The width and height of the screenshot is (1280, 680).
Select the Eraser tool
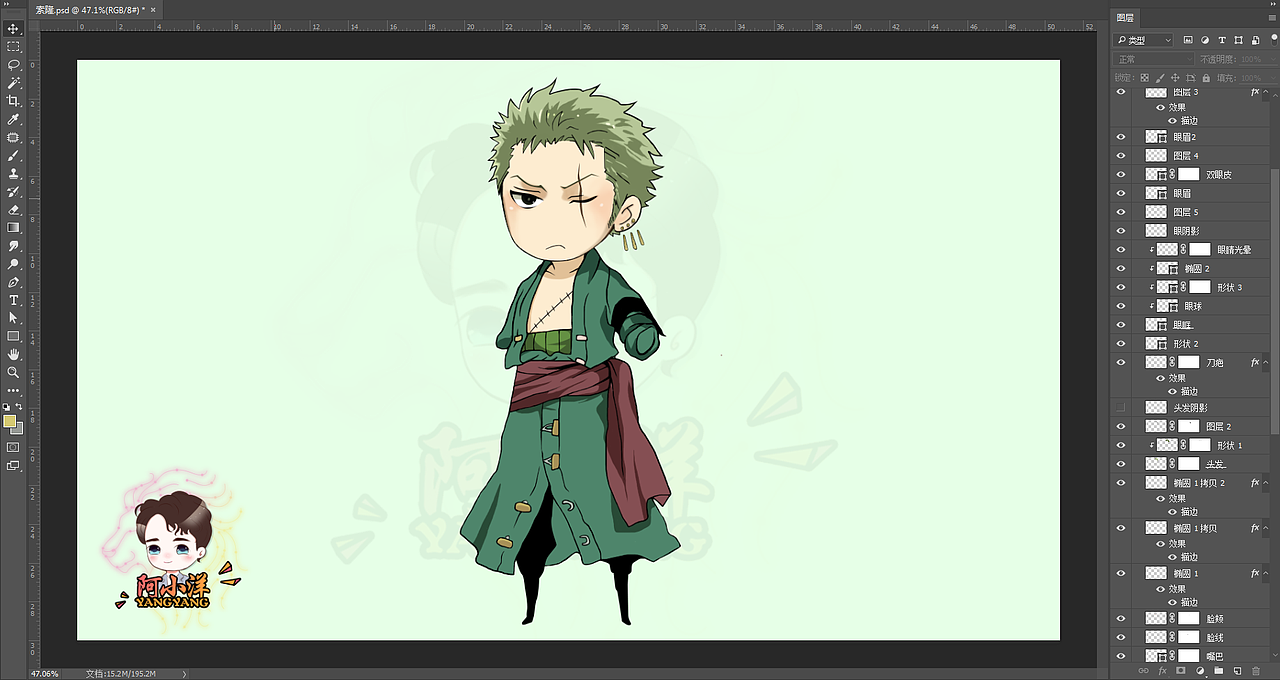13,210
